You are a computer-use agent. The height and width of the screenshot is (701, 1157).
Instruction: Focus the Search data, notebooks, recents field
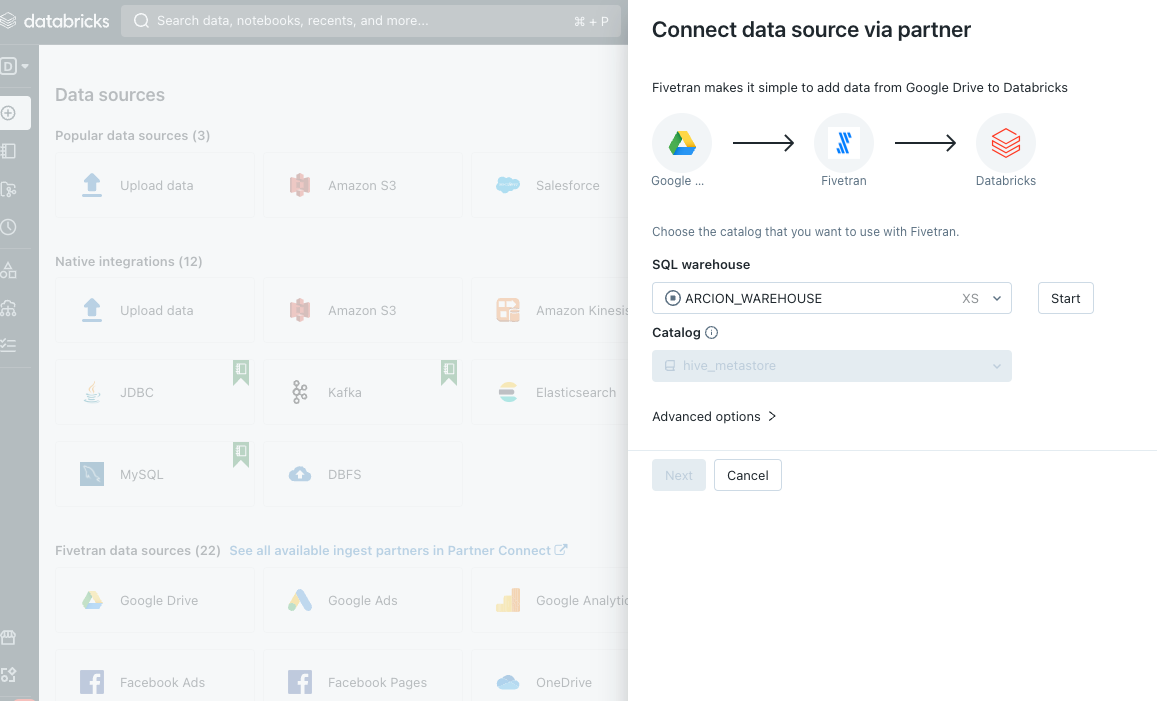370,21
